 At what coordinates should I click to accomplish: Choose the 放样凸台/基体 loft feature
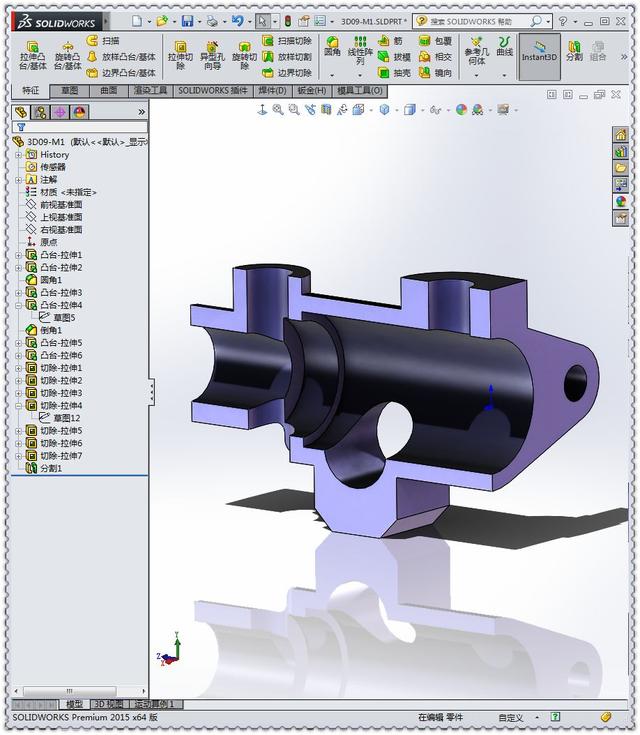coord(121,57)
